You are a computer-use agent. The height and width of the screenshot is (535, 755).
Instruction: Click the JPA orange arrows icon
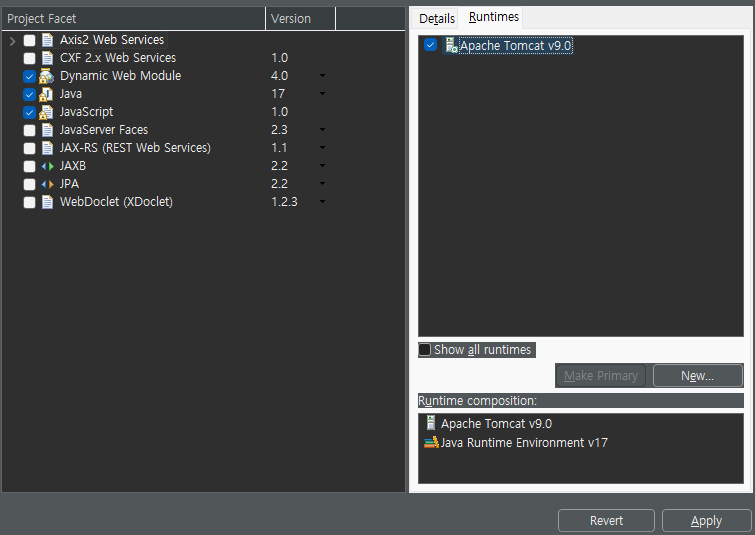tap(47, 184)
